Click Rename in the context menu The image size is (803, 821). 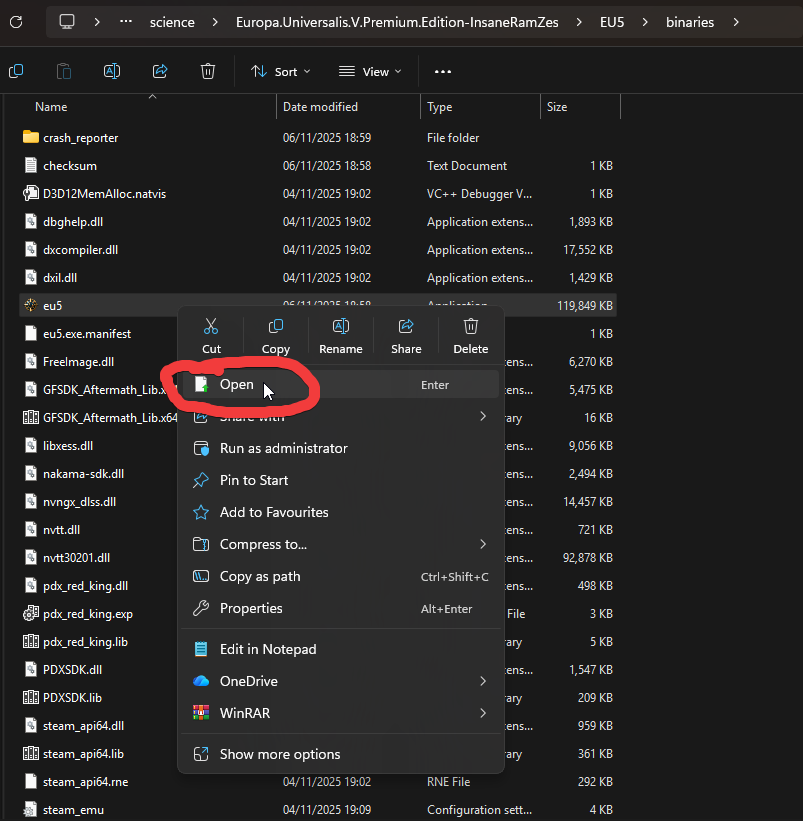[341, 336]
